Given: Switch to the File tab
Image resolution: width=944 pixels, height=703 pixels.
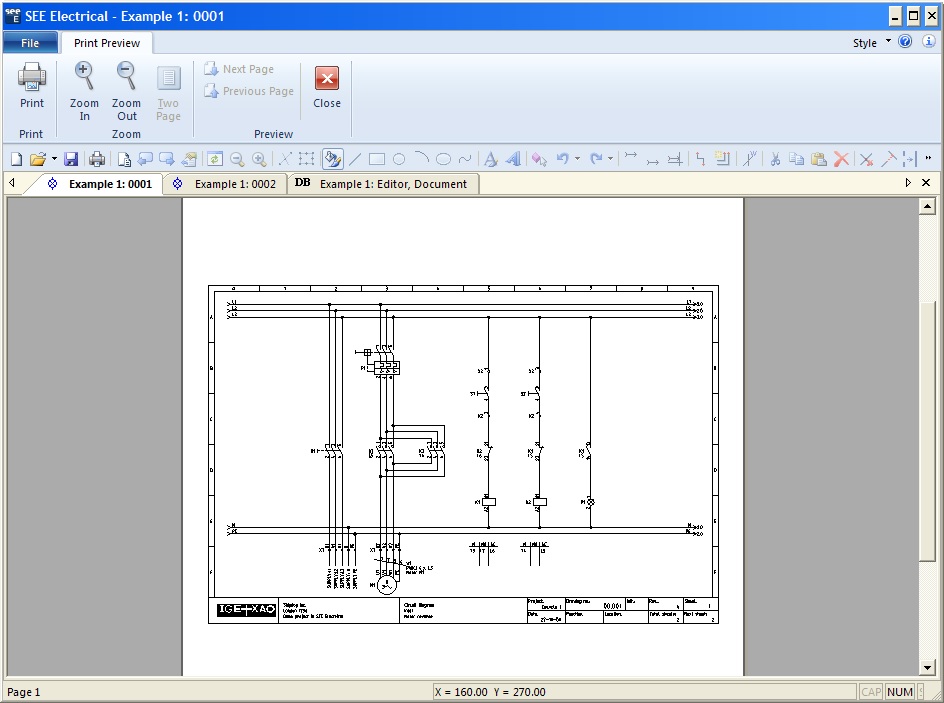Looking at the screenshot, I should tap(31, 42).
